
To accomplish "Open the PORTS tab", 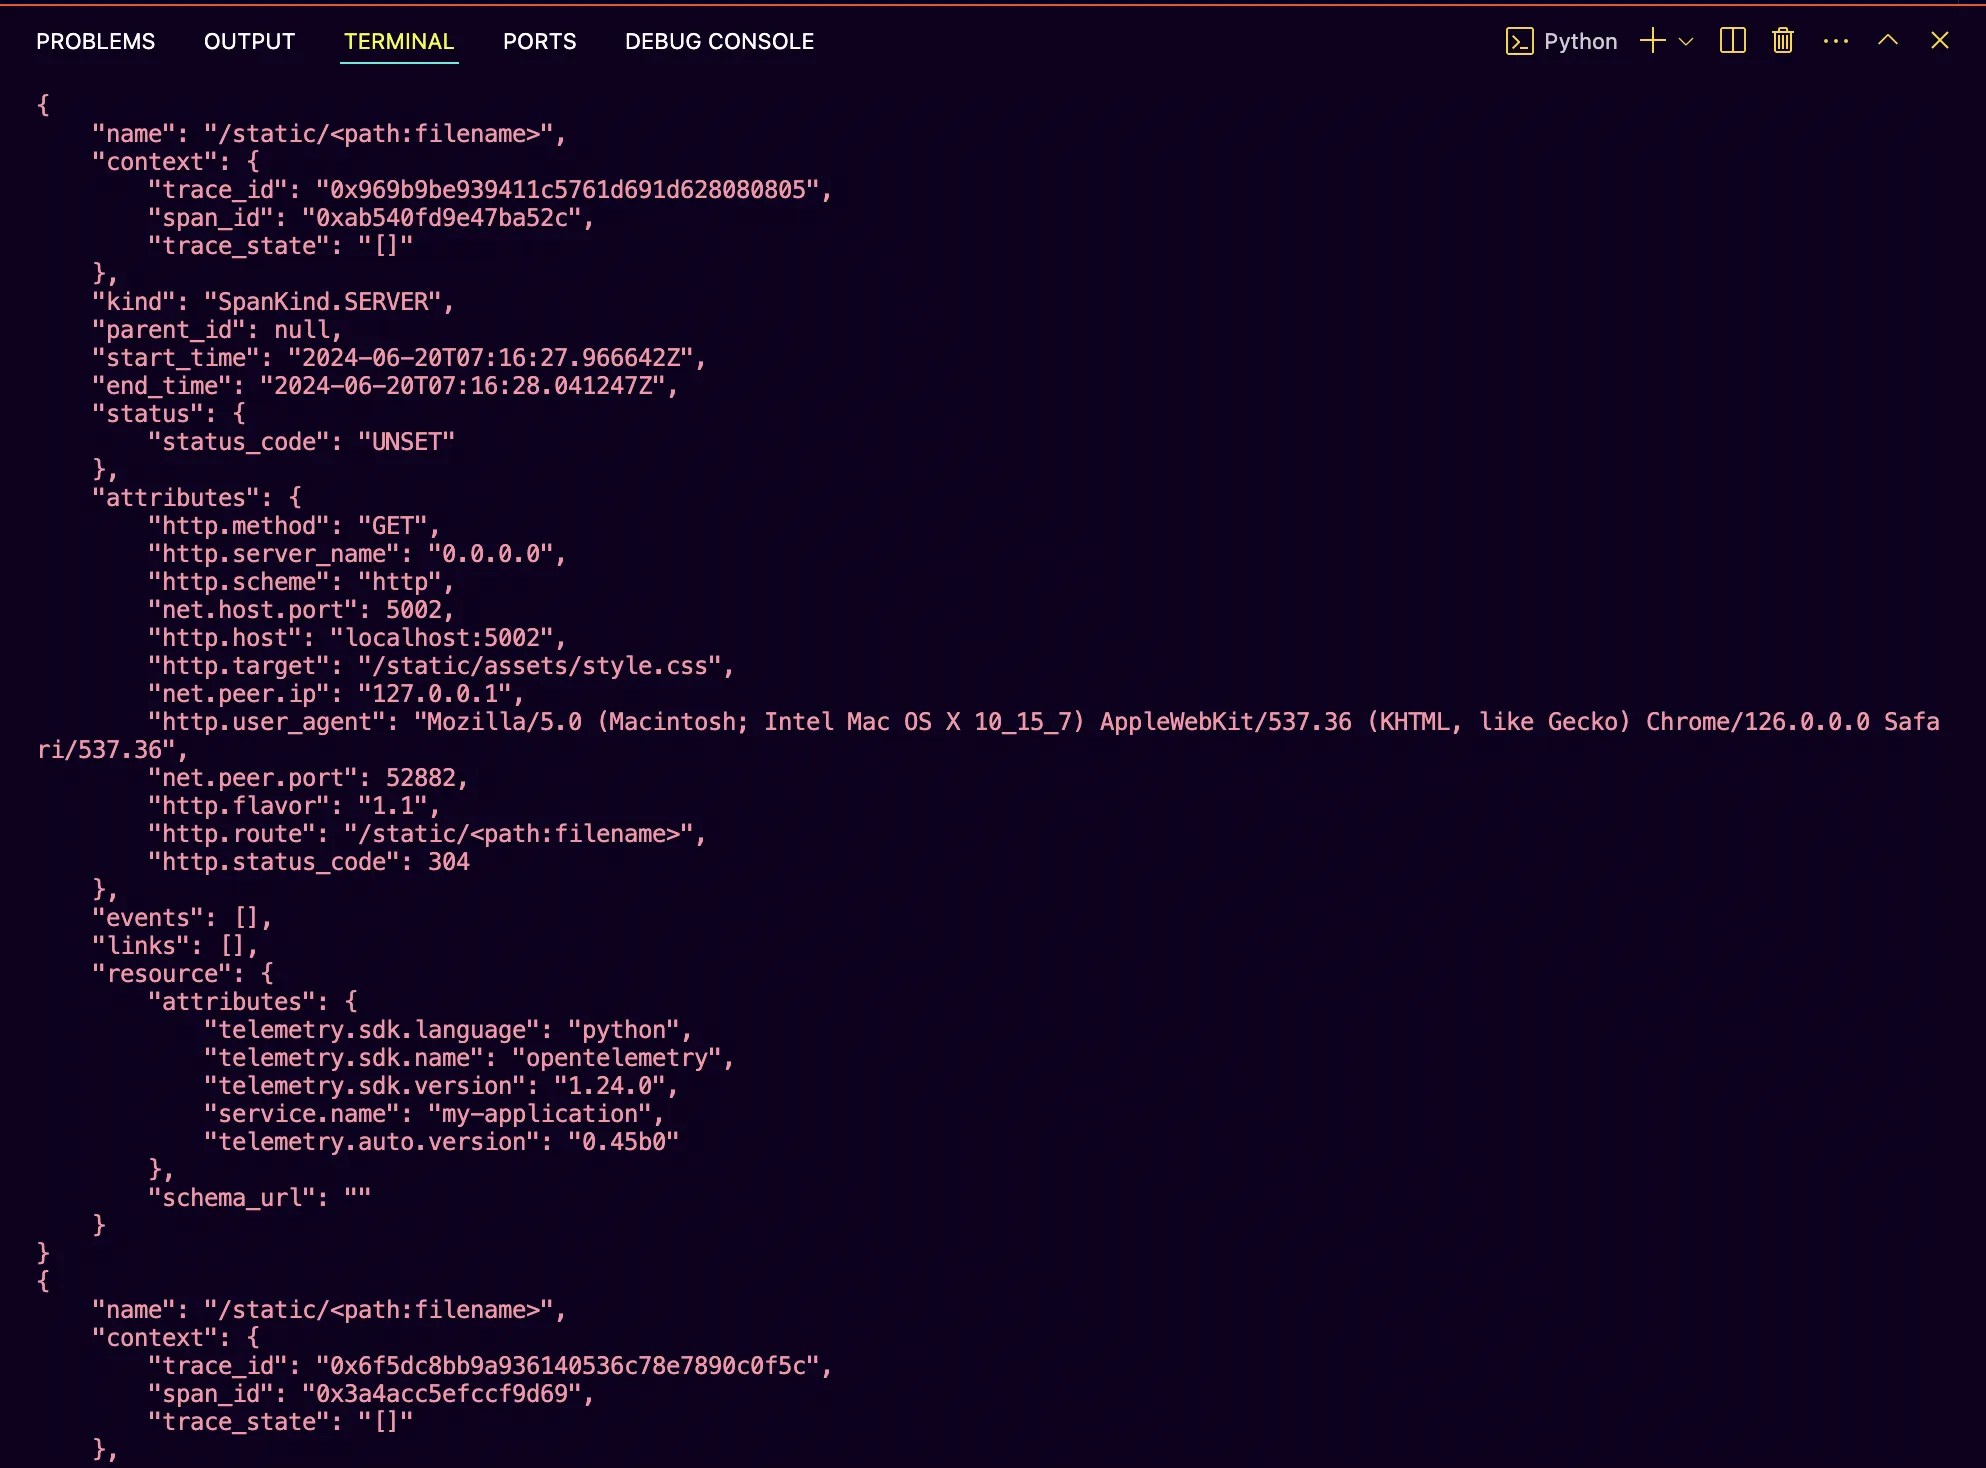I will 539,41.
